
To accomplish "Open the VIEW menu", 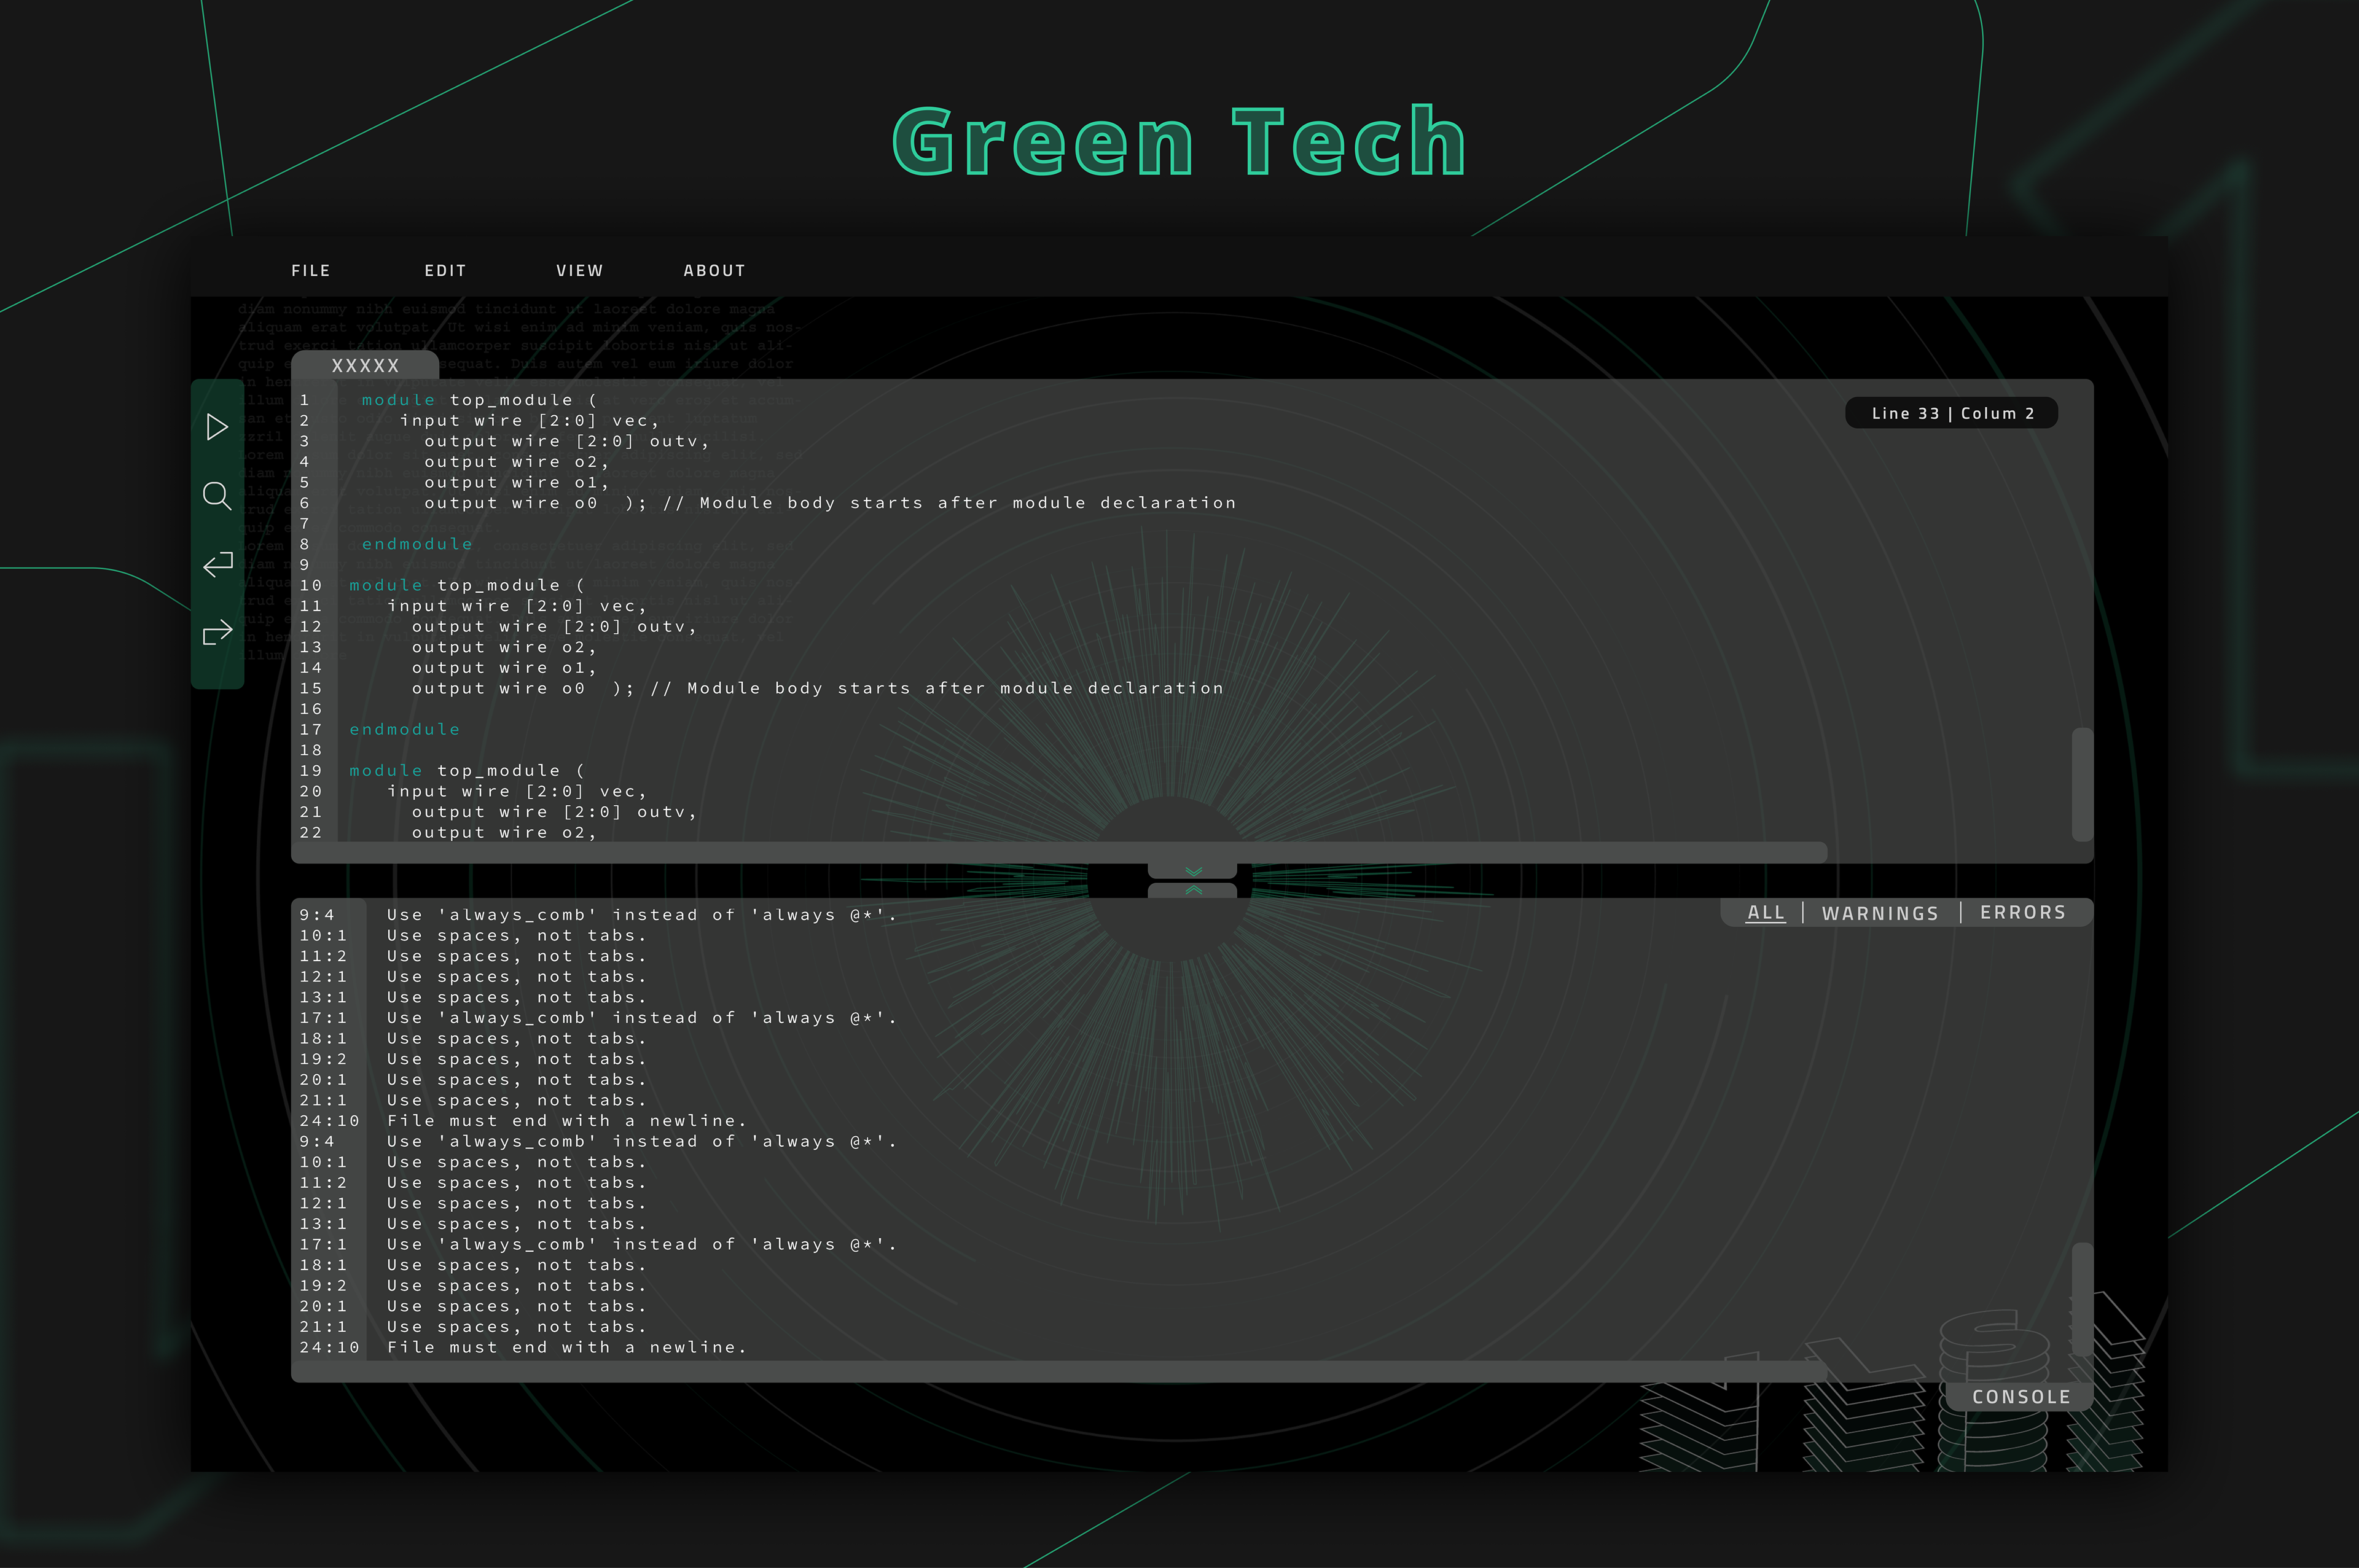I will point(580,271).
